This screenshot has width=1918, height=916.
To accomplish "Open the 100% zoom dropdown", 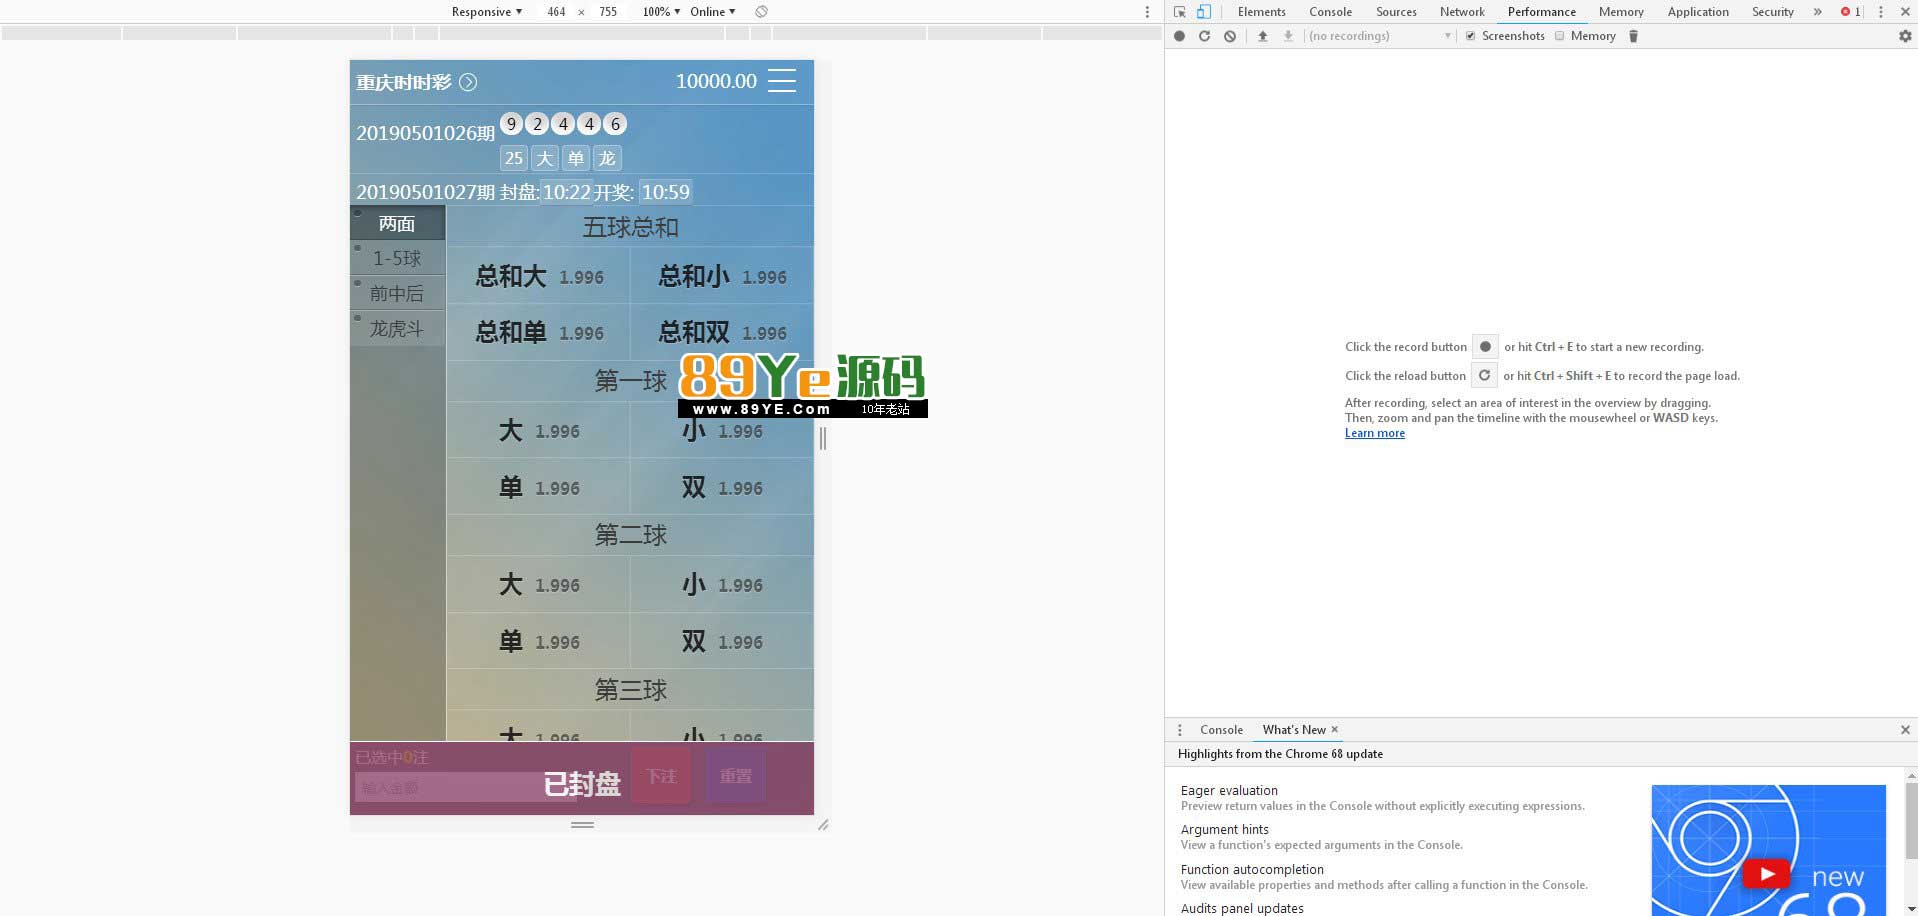I will [661, 12].
